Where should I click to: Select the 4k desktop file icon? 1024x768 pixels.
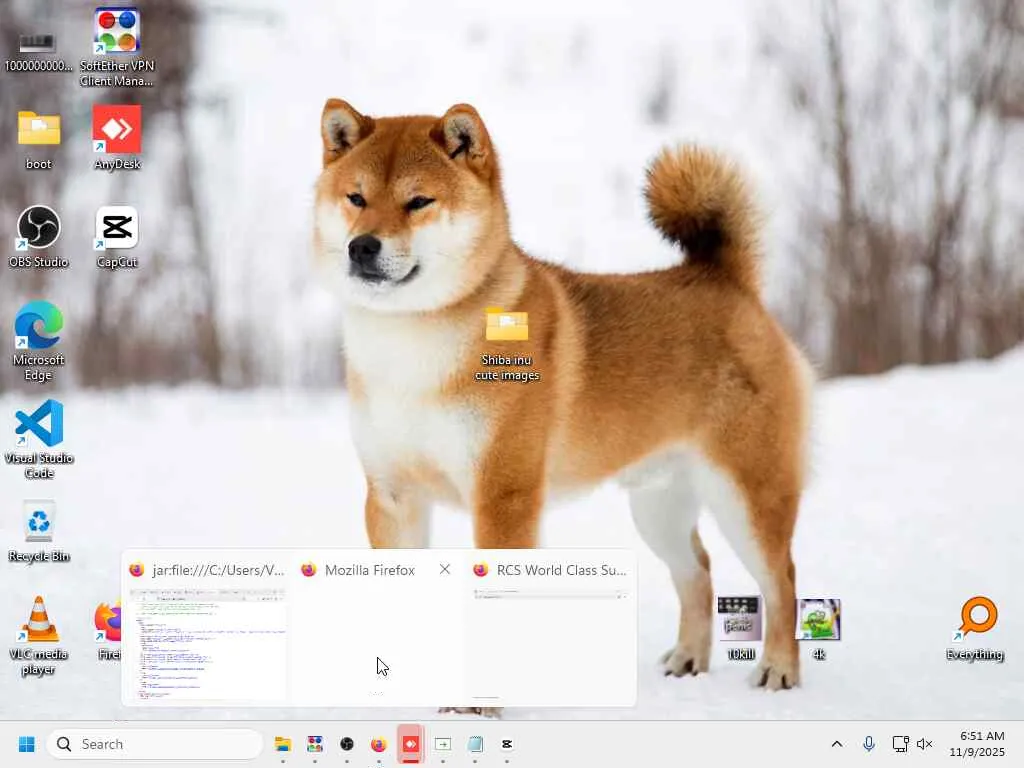818,628
